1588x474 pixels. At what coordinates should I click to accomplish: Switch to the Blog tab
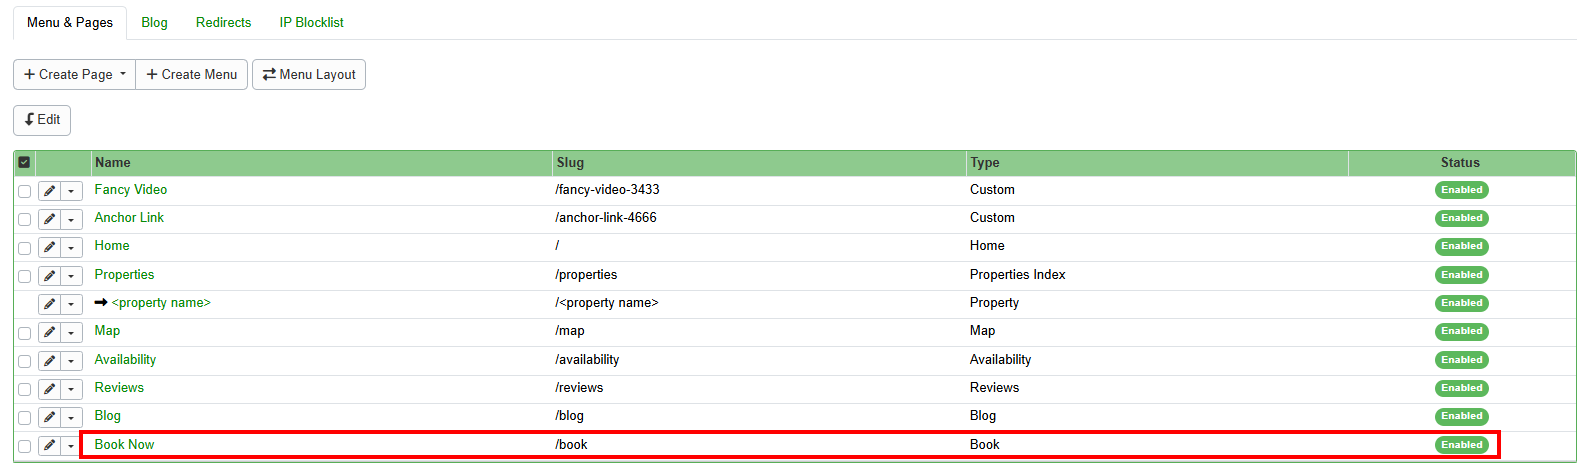(x=154, y=22)
